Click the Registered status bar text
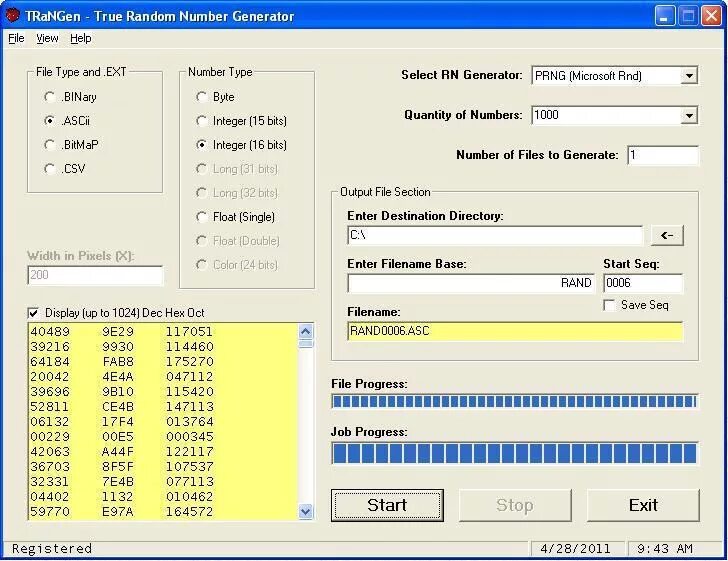728x561 pixels. [52, 549]
